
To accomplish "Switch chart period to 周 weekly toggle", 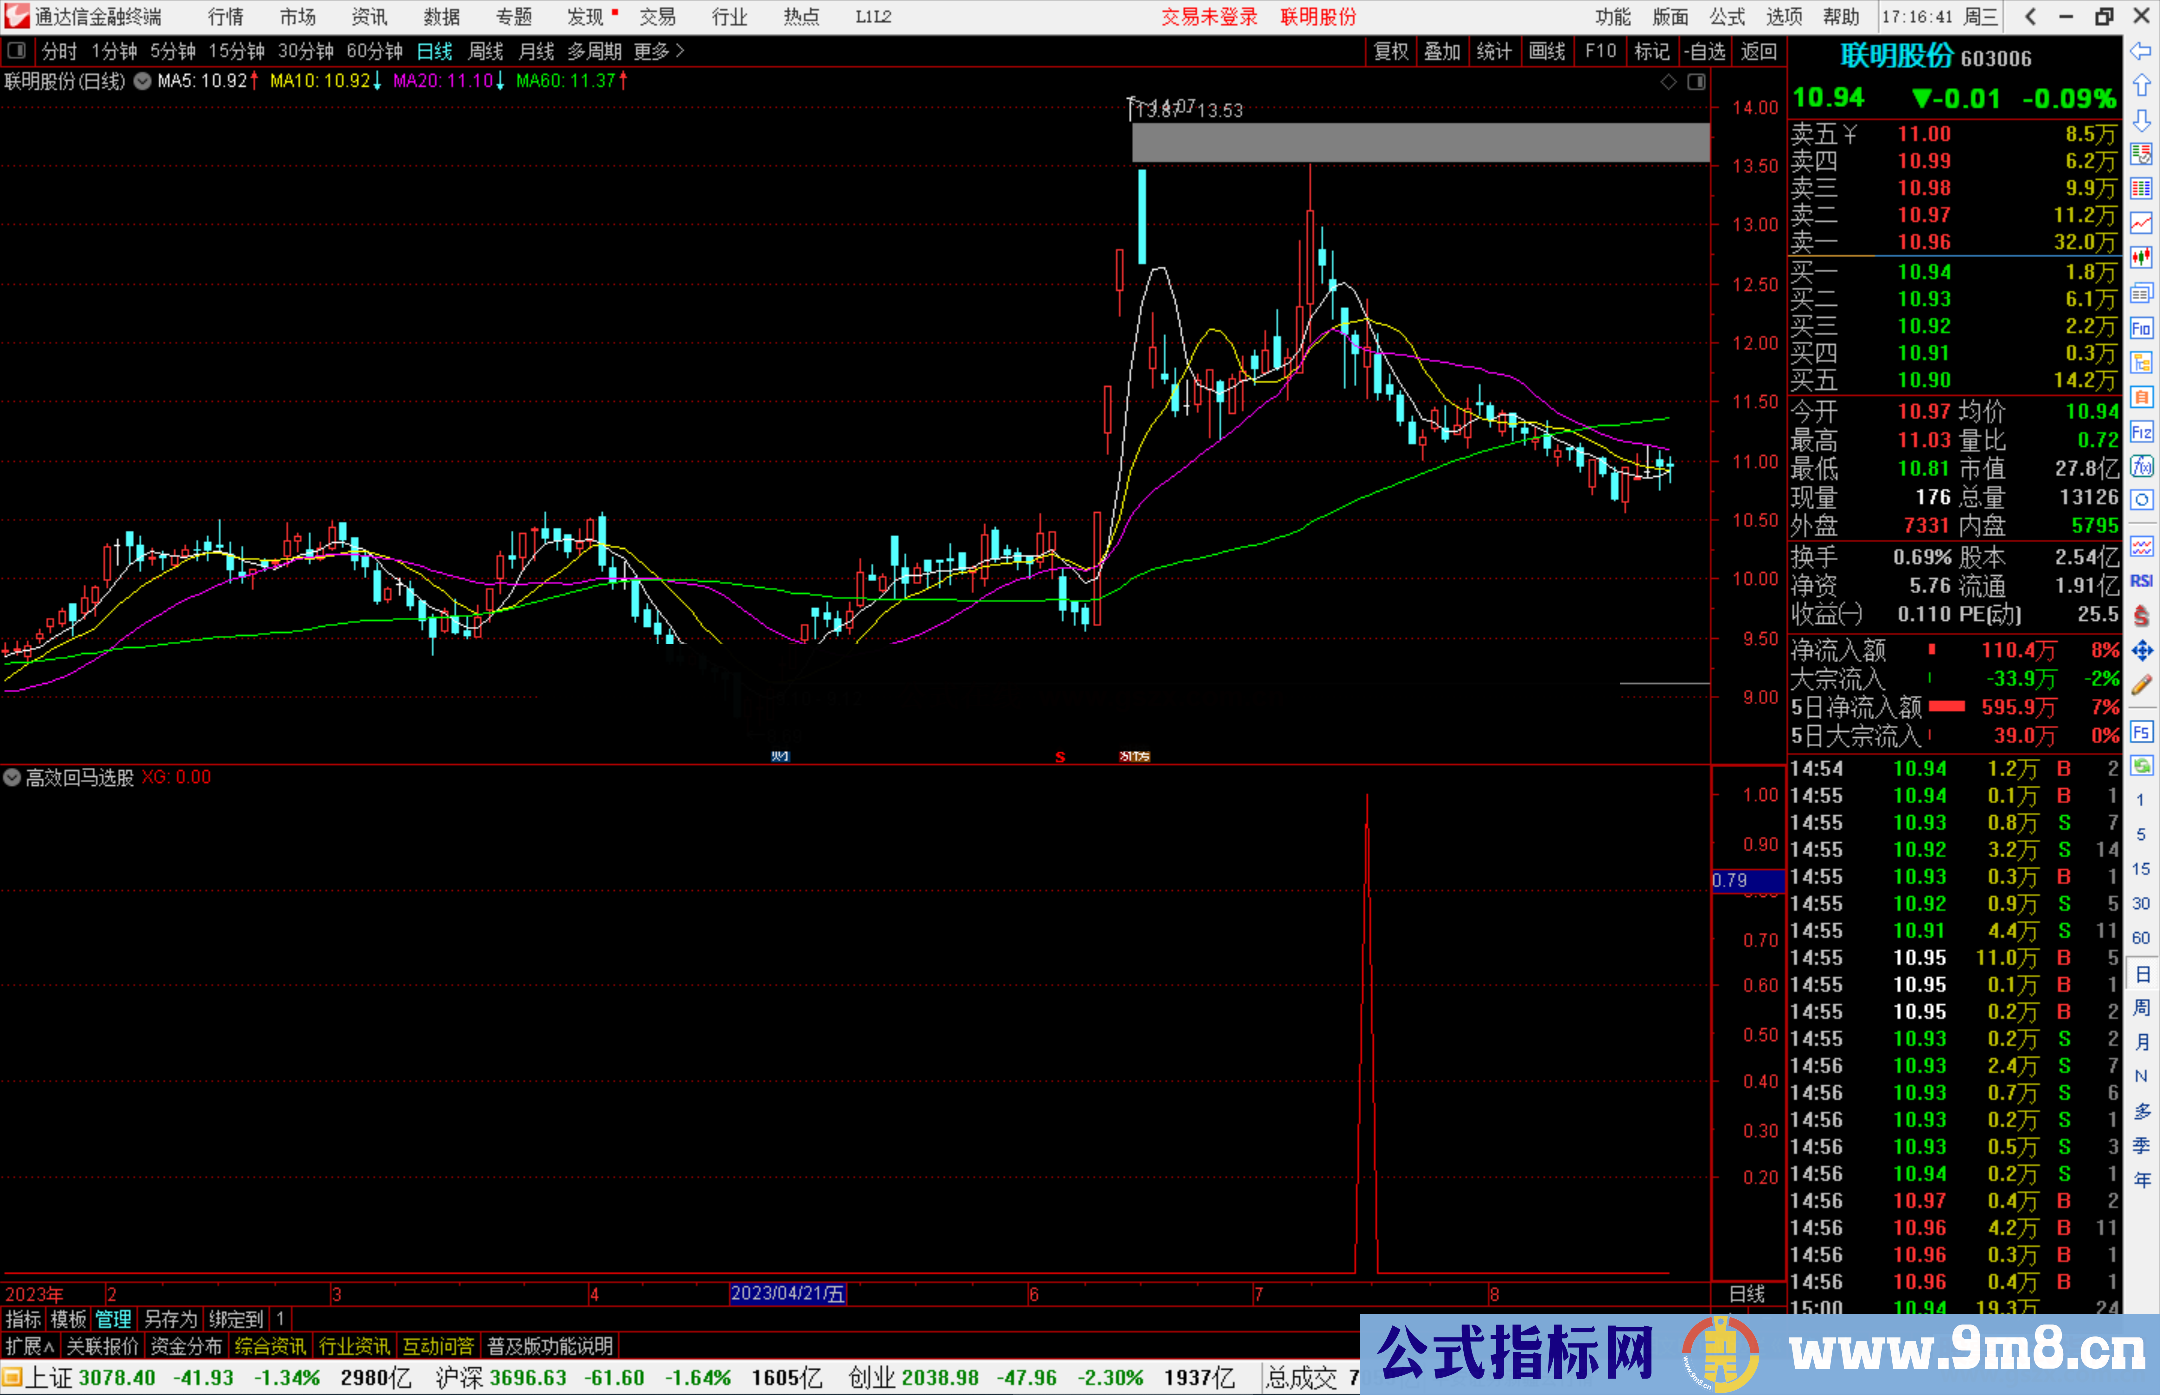I will (x=2141, y=1007).
